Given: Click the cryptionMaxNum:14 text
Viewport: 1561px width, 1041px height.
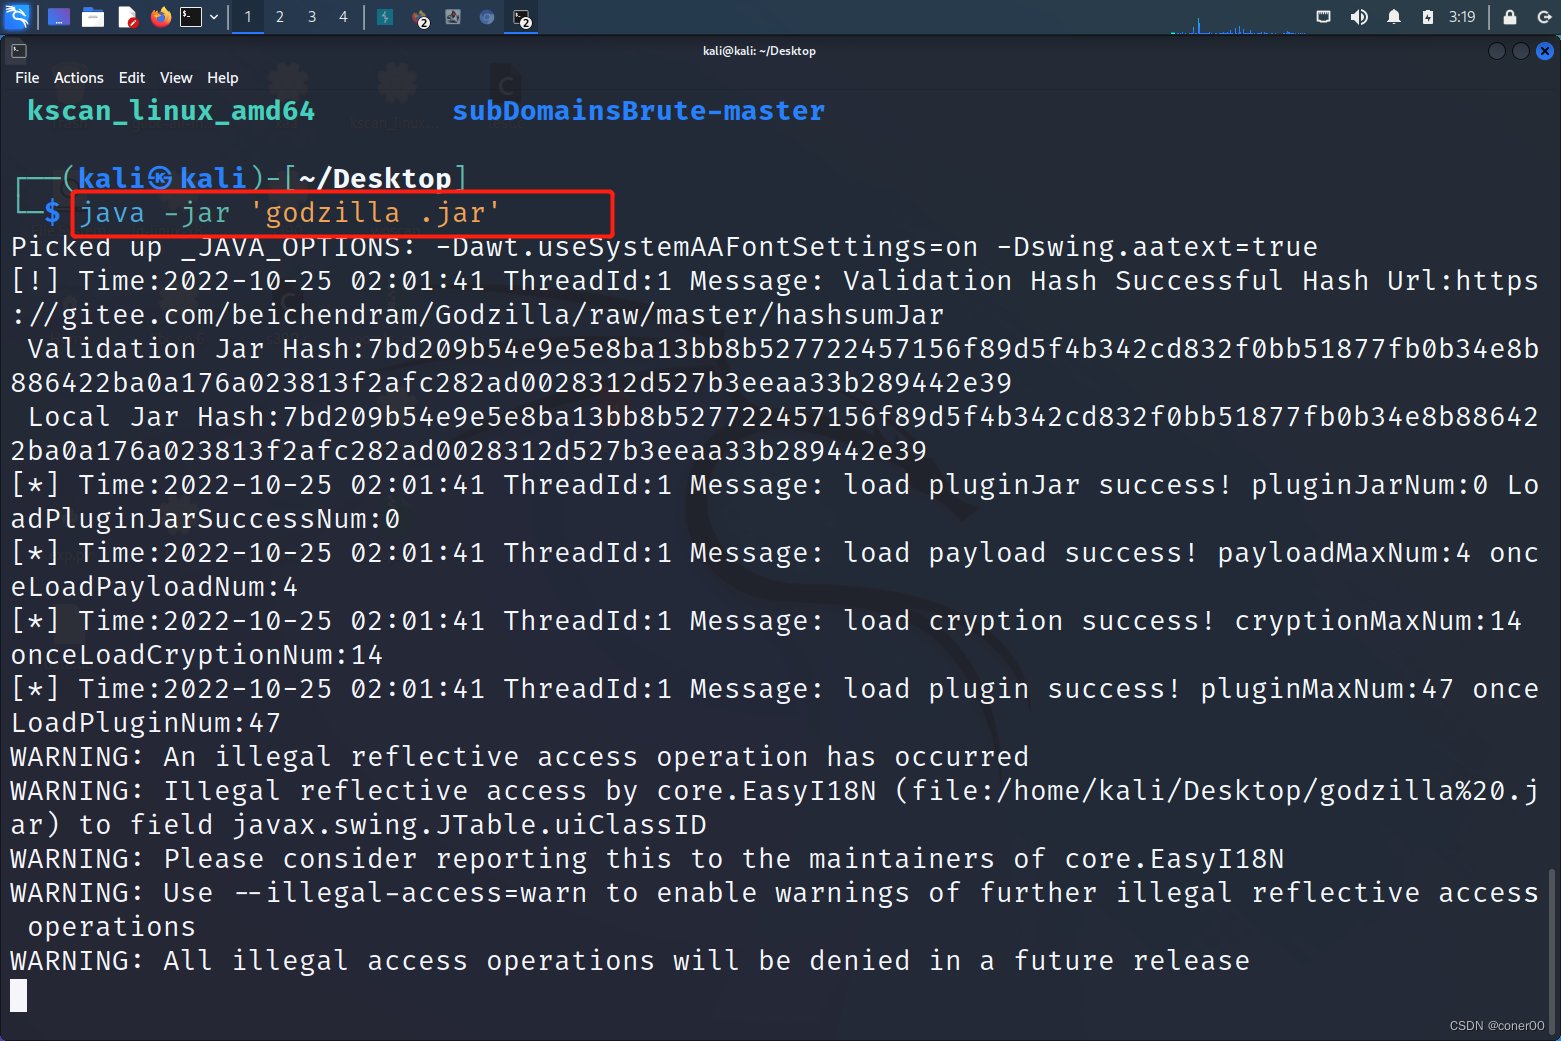Looking at the screenshot, I should pyautogui.click(x=1378, y=621).
